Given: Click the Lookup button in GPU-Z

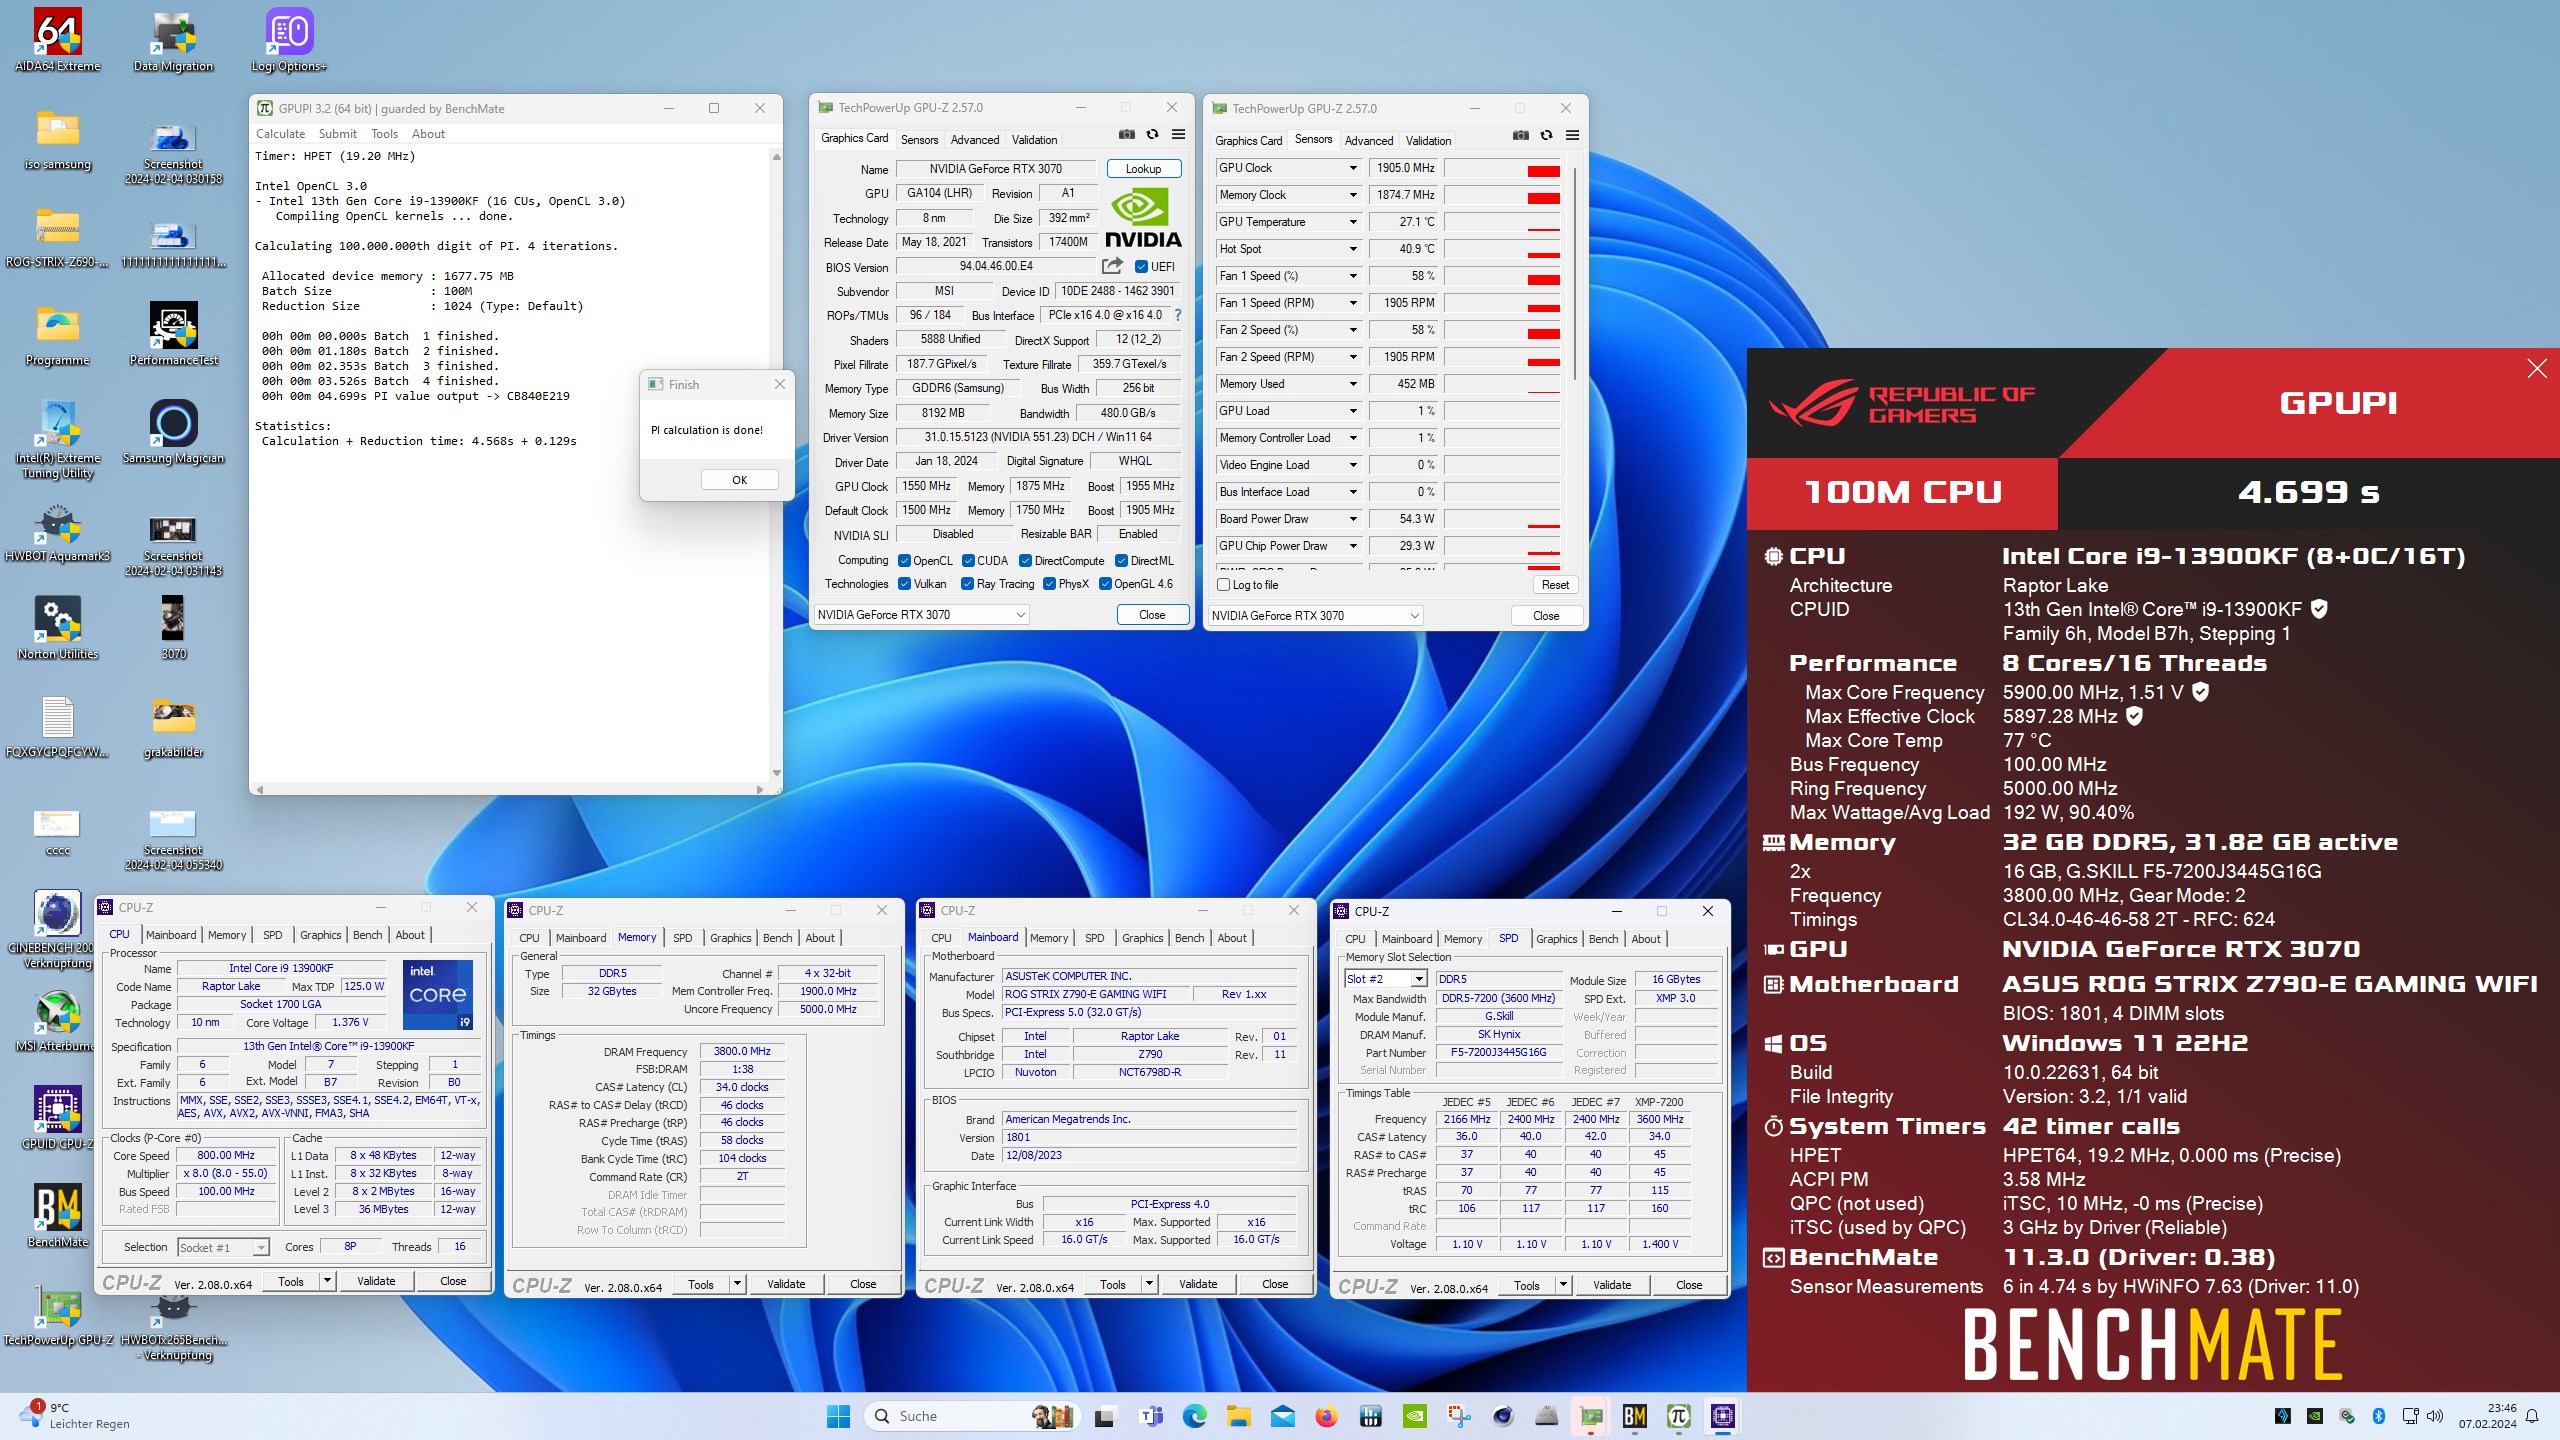Looking at the screenshot, I should [1143, 169].
